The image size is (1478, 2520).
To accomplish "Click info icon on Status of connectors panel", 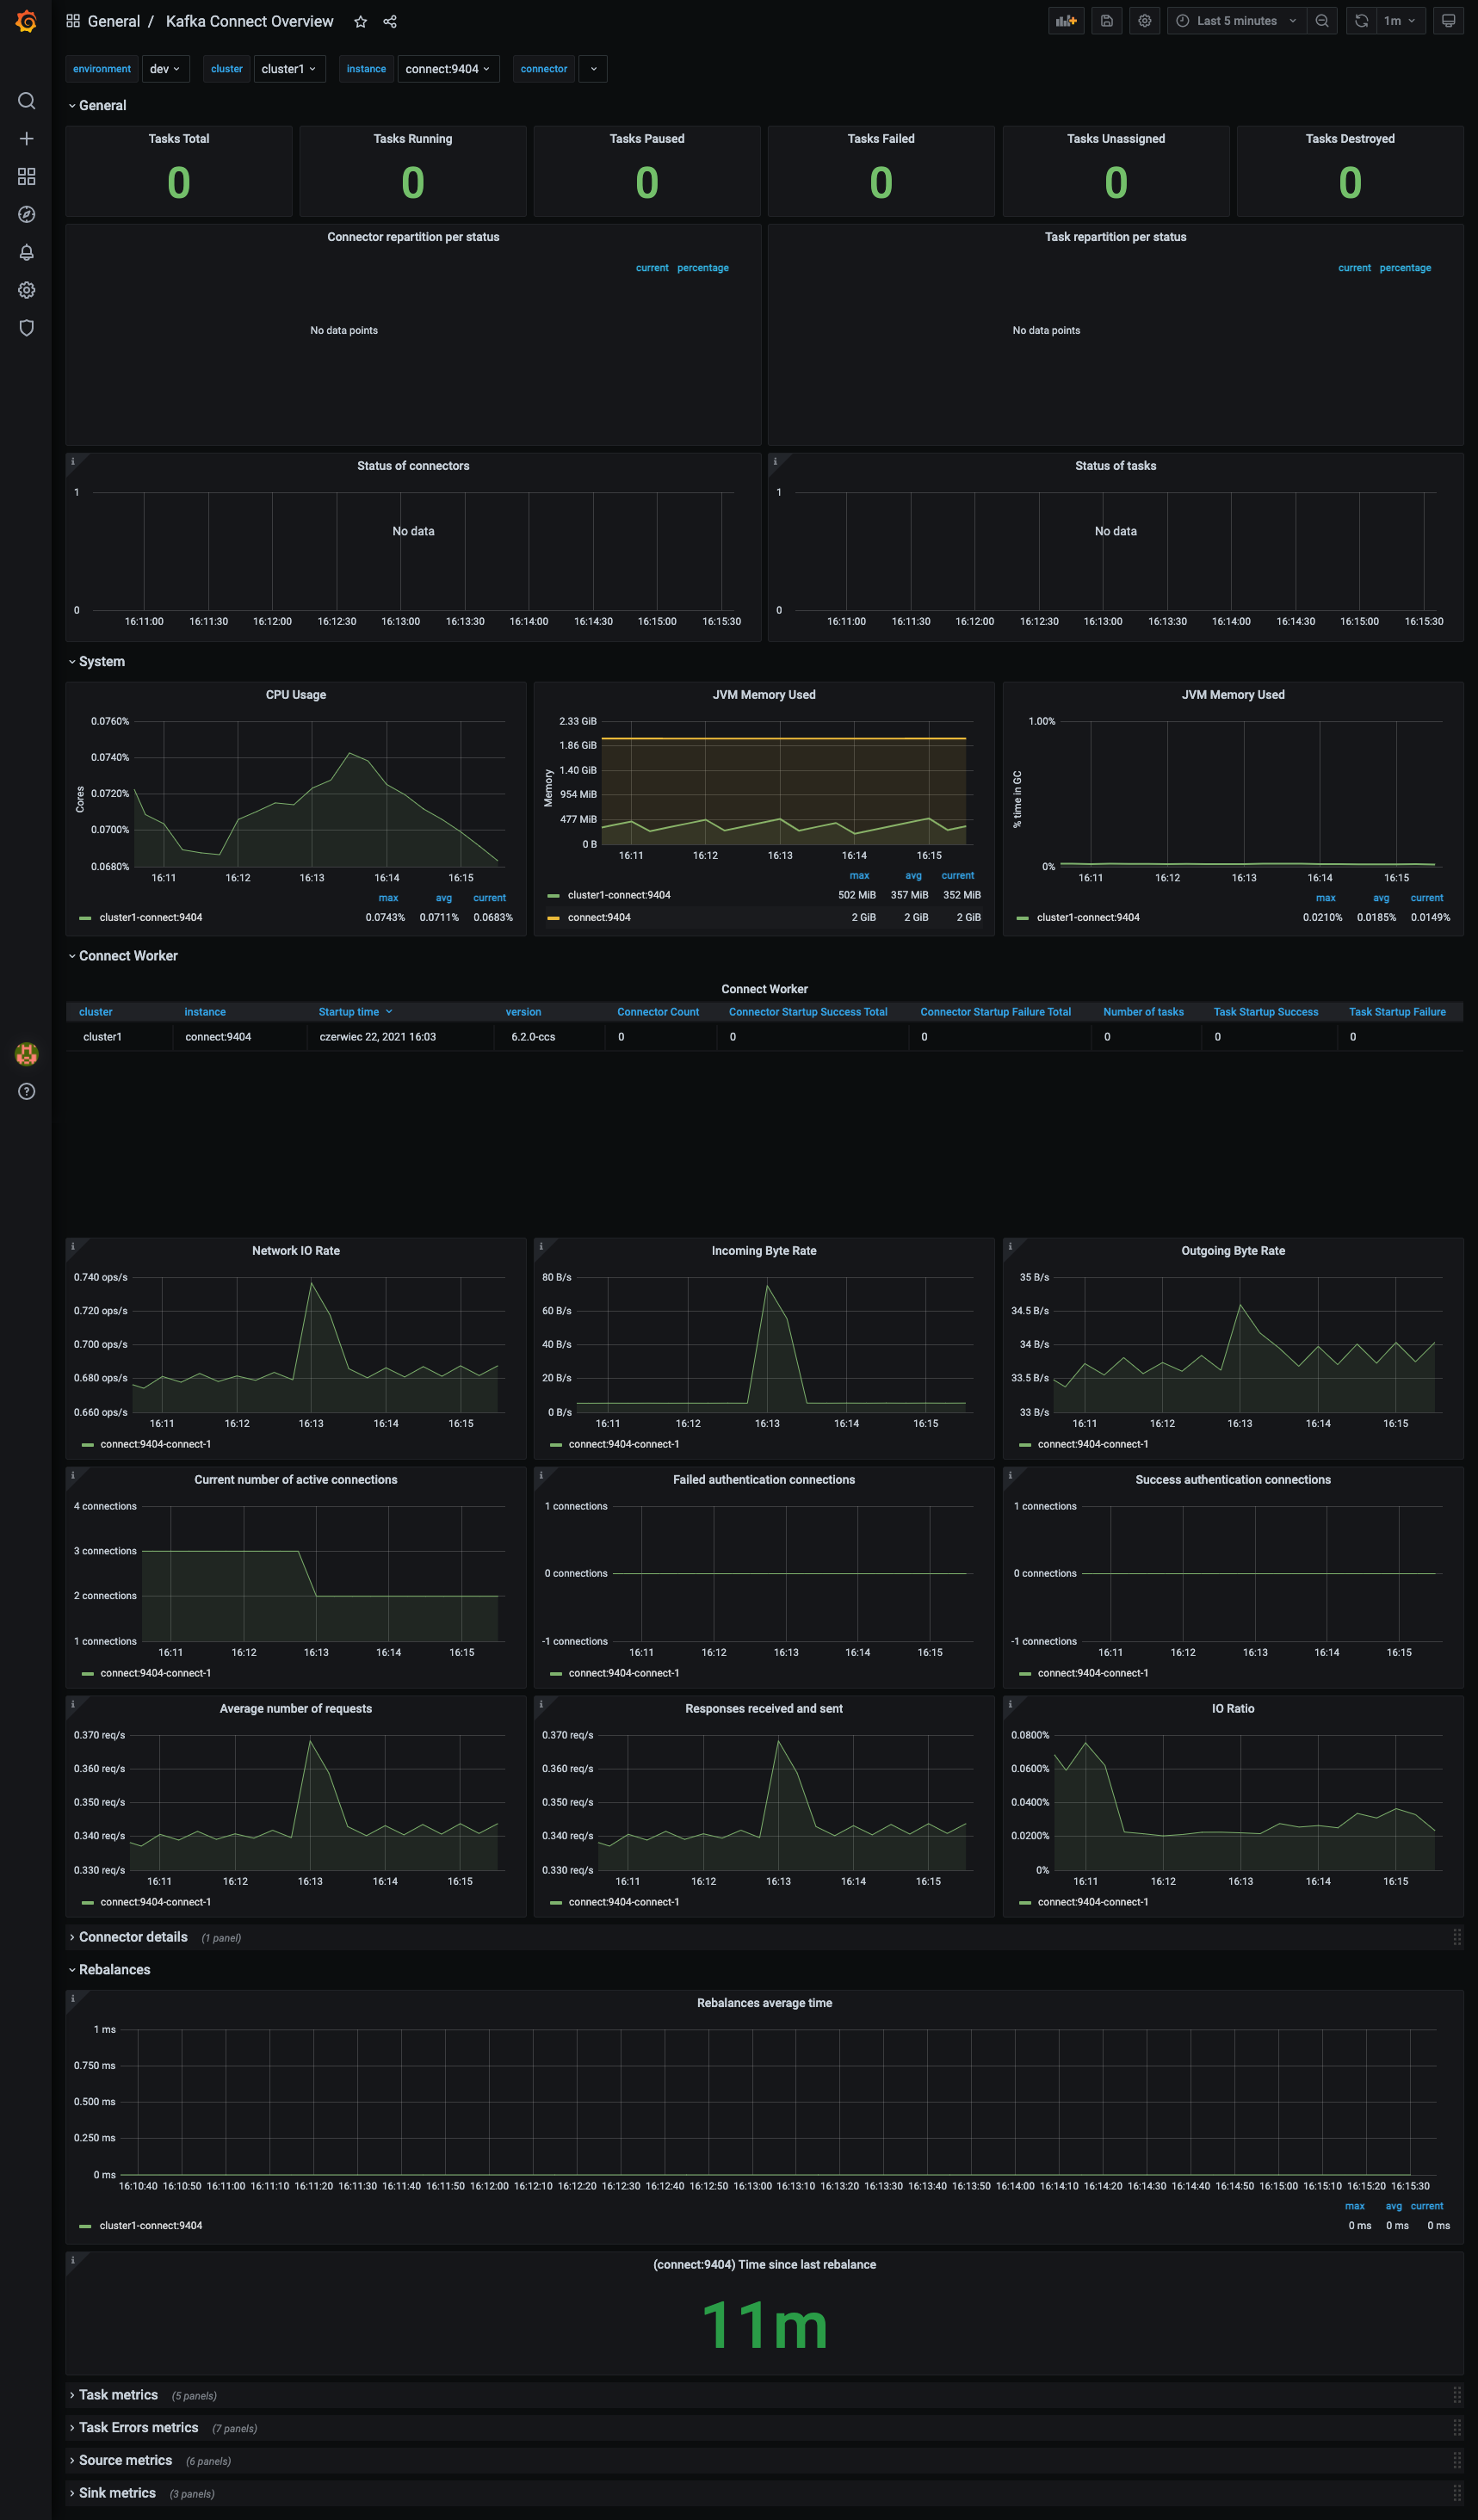I will pyautogui.click(x=73, y=461).
